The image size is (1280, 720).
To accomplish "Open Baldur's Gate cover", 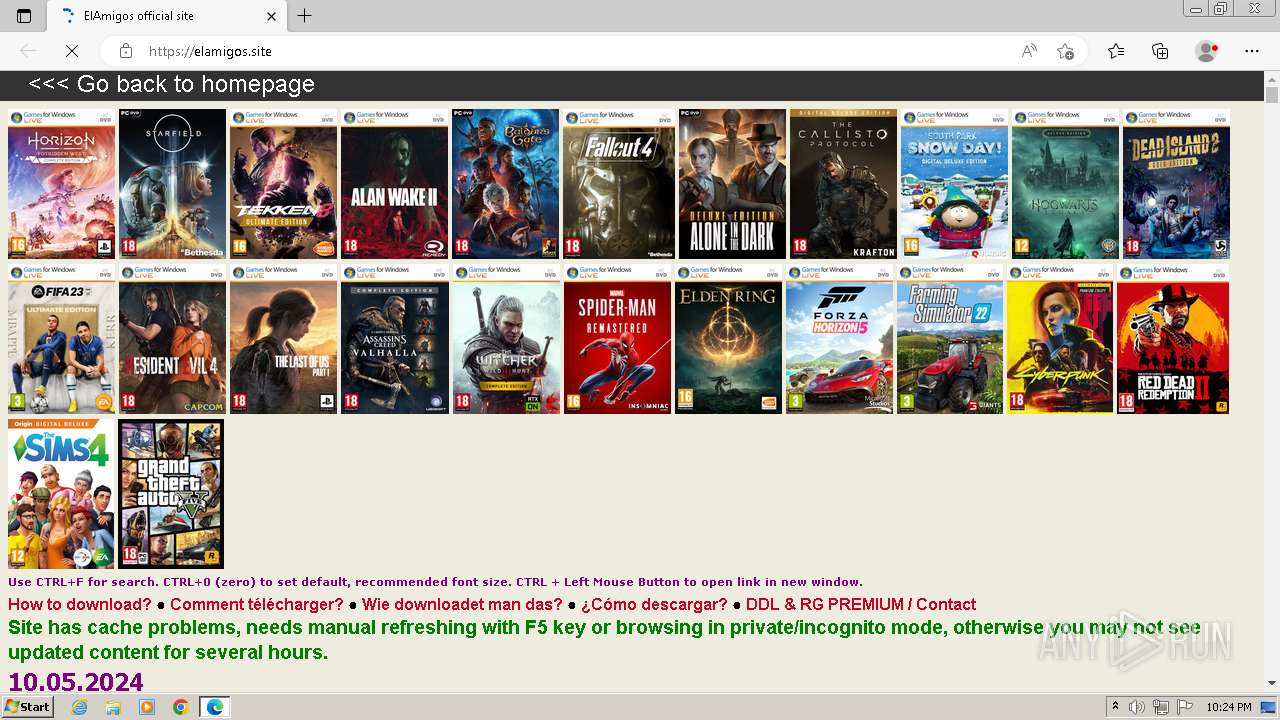I will pos(505,184).
